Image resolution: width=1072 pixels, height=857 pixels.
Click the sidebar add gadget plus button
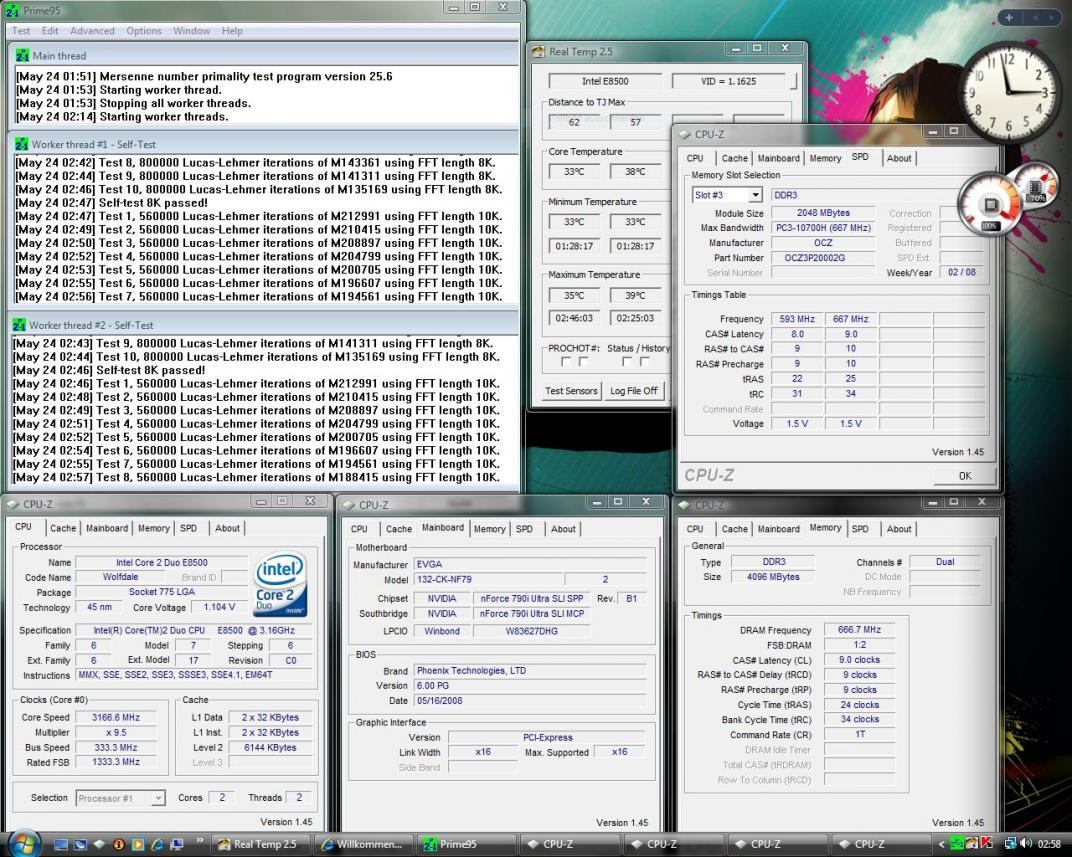click(x=1009, y=17)
